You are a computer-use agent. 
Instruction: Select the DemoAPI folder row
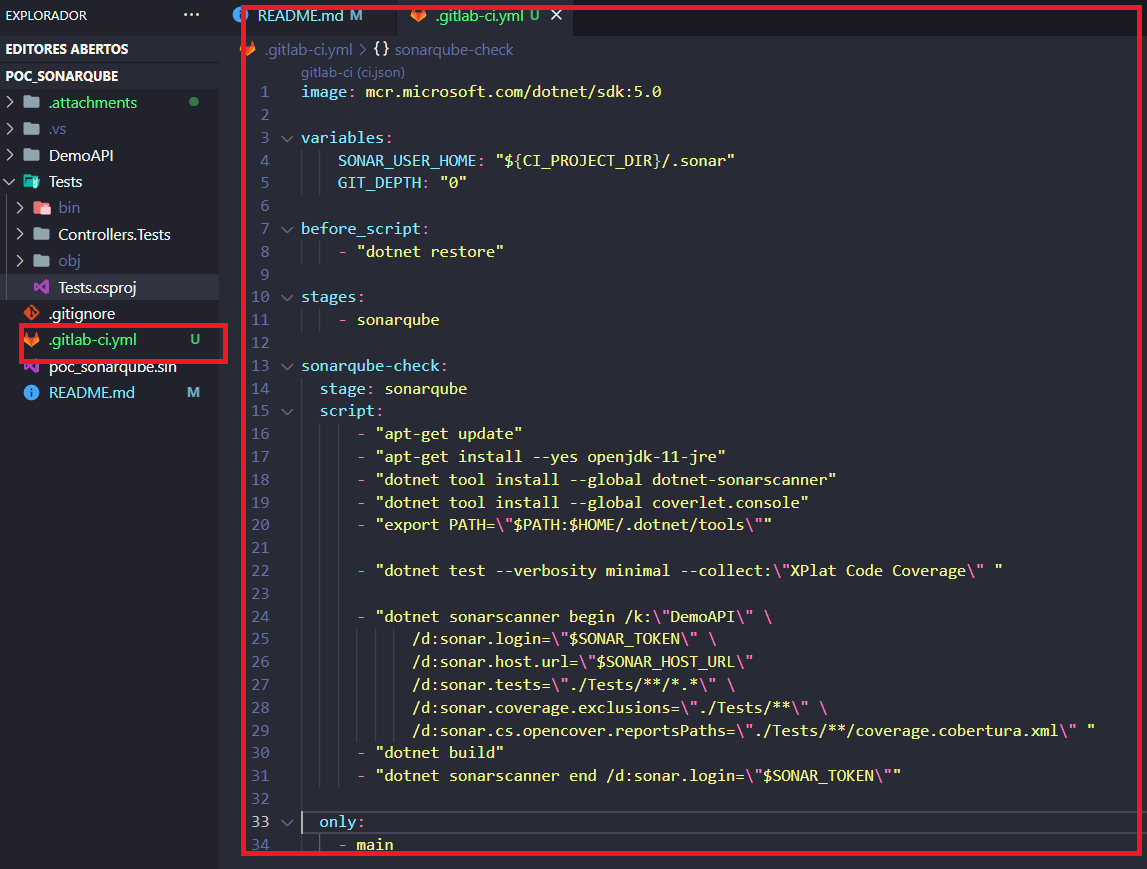pos(110,155)
